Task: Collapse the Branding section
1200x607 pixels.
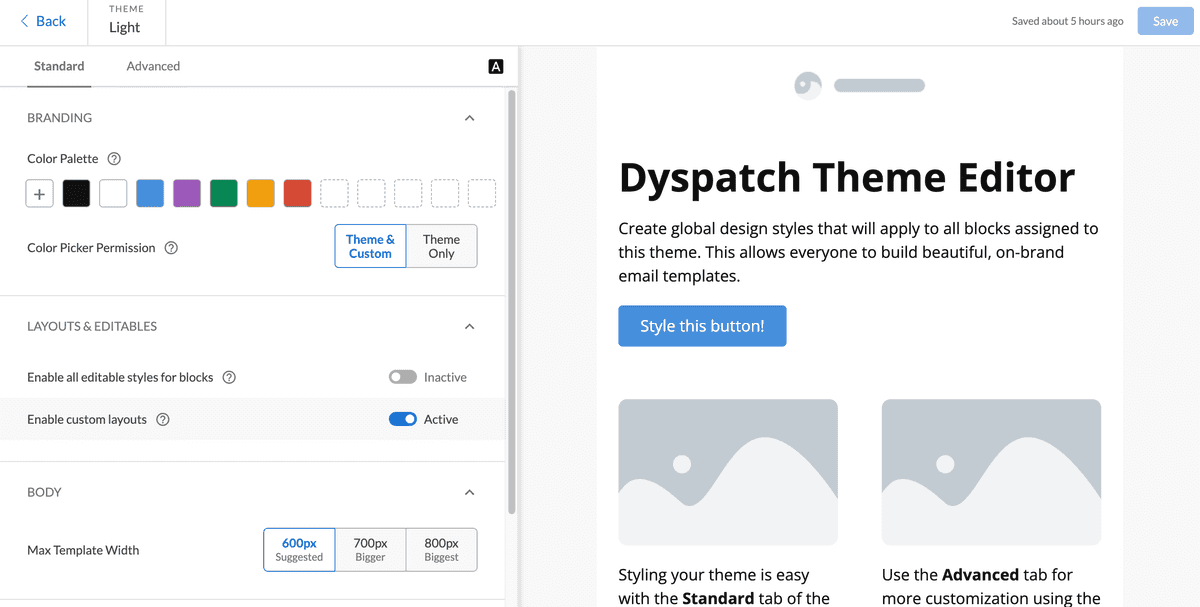Action: pos(470,118)
